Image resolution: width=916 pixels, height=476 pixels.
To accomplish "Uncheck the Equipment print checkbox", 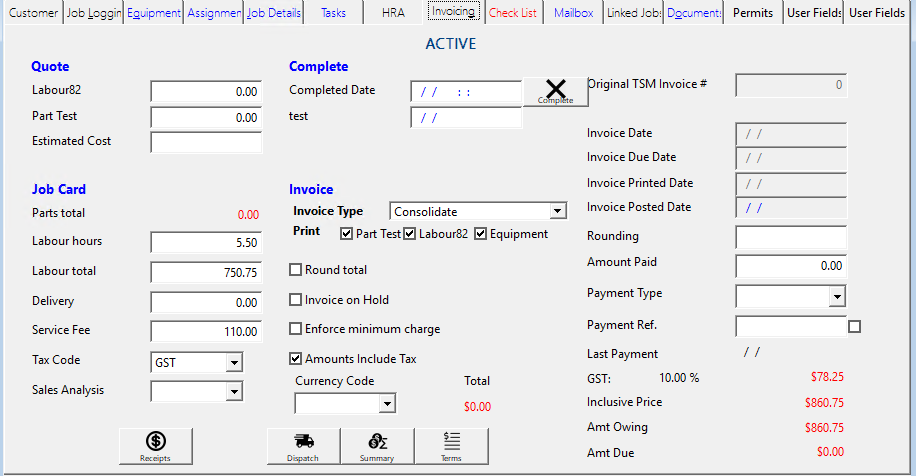I will pos(481,234).
